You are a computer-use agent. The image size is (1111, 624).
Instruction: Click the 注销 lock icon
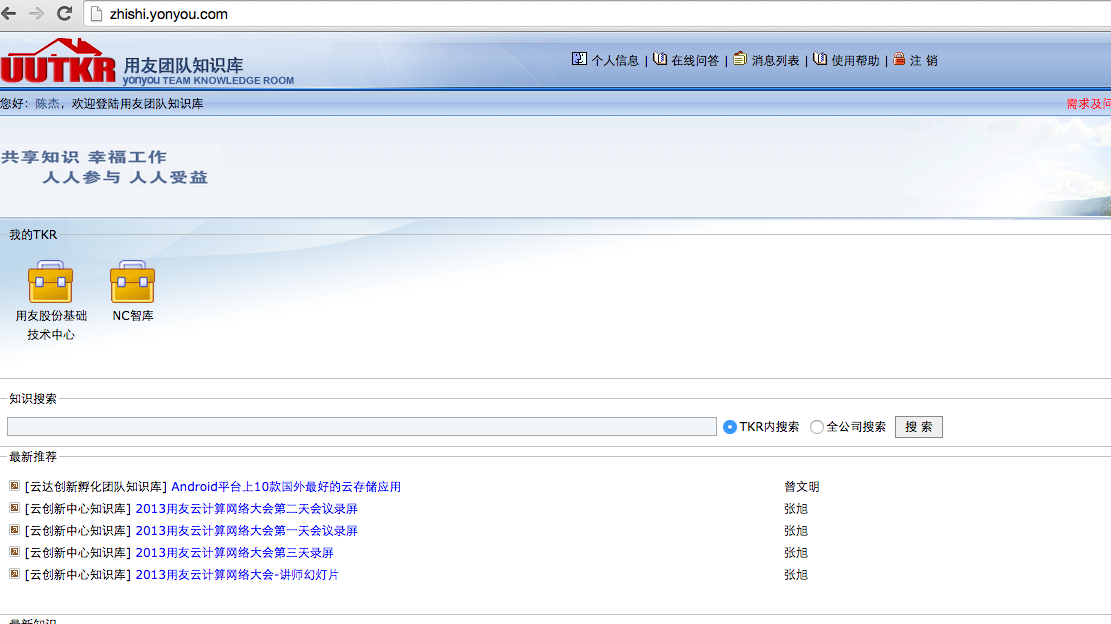coord(899,59)
